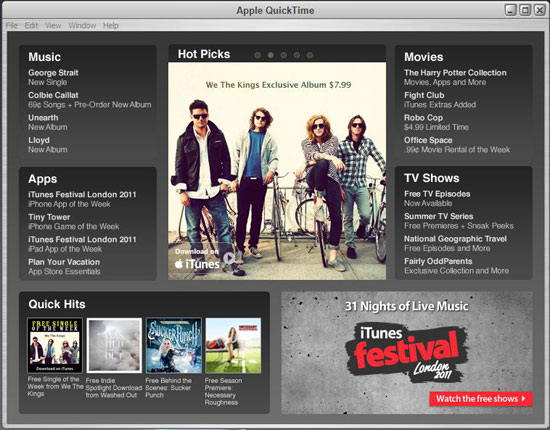This screenshot has width=550, height=430.
Task: Click the iTunes festival London 2011 logo
Action: (x=406, y=352)
